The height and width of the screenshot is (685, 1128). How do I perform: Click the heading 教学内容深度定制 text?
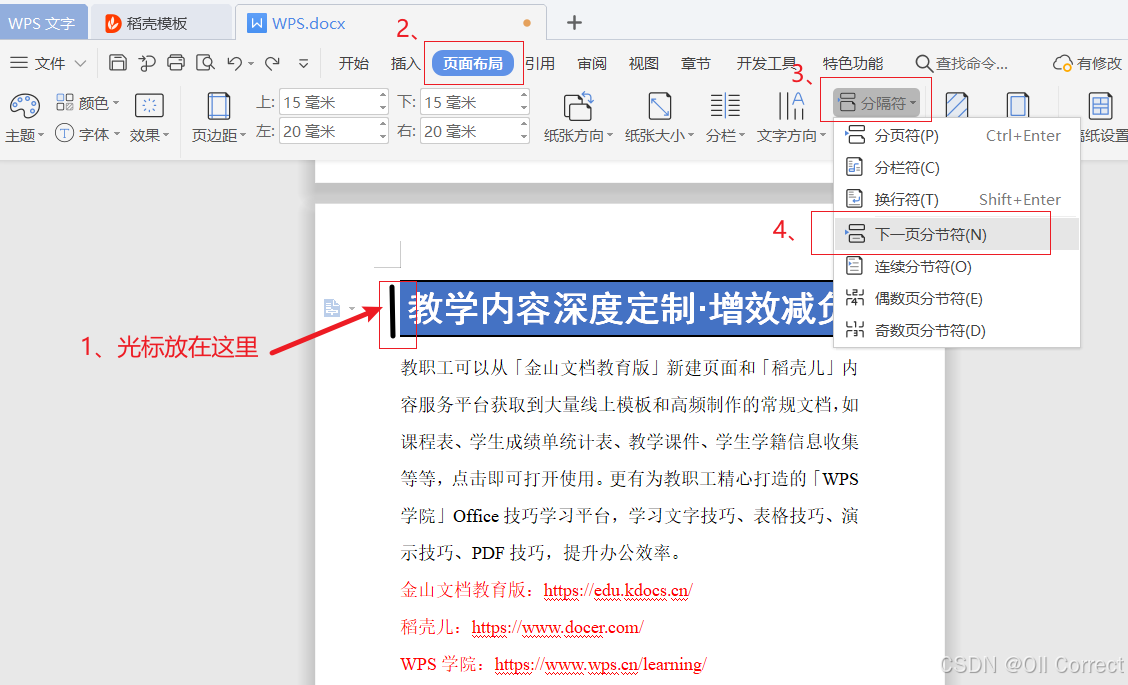(550, 309)
